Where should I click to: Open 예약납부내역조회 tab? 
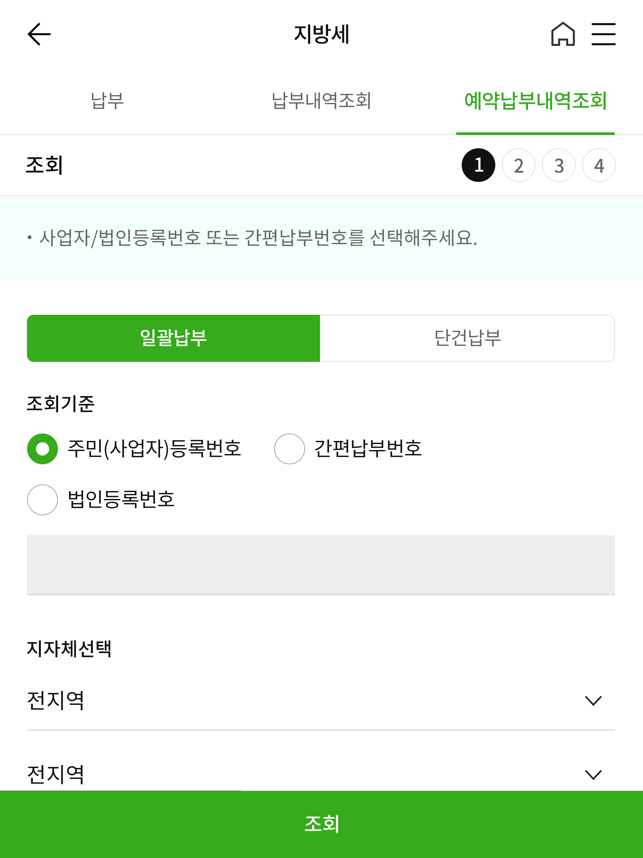point(535,101)
